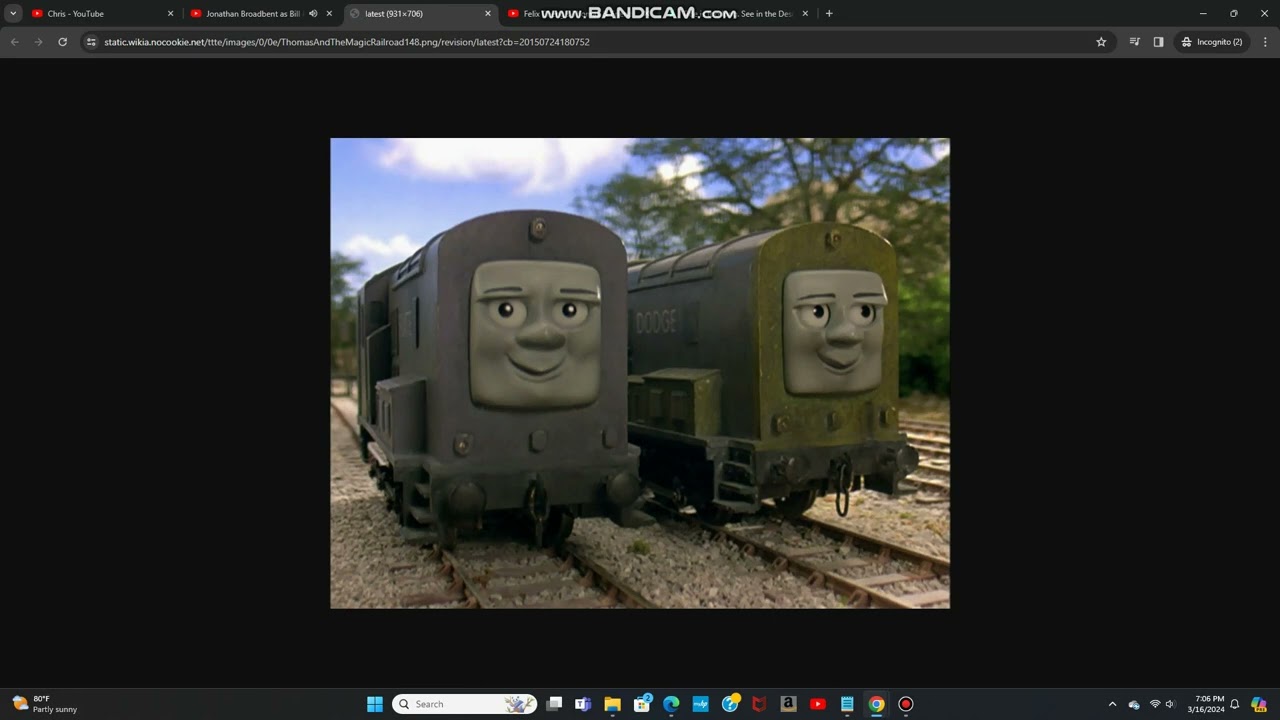Image resolution: width=1280 pixels, height=720 pixels.
Task: Switch to Google Chrome on taskbar
Action: point(876,704)
